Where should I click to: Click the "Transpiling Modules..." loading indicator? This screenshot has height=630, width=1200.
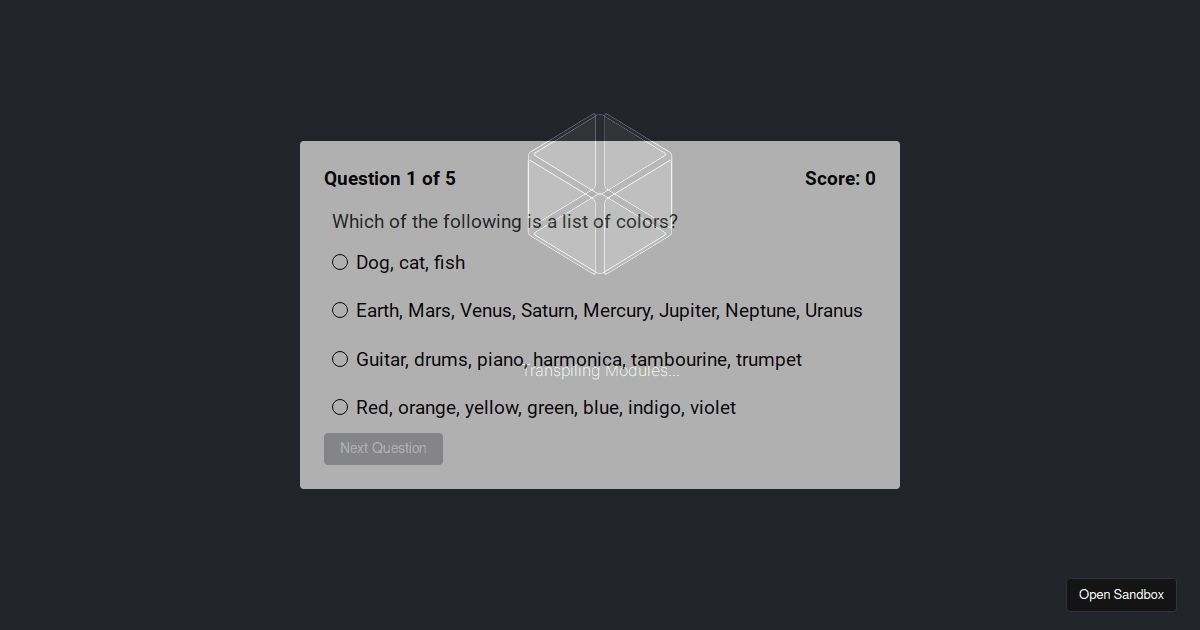[x=600, y=370]
